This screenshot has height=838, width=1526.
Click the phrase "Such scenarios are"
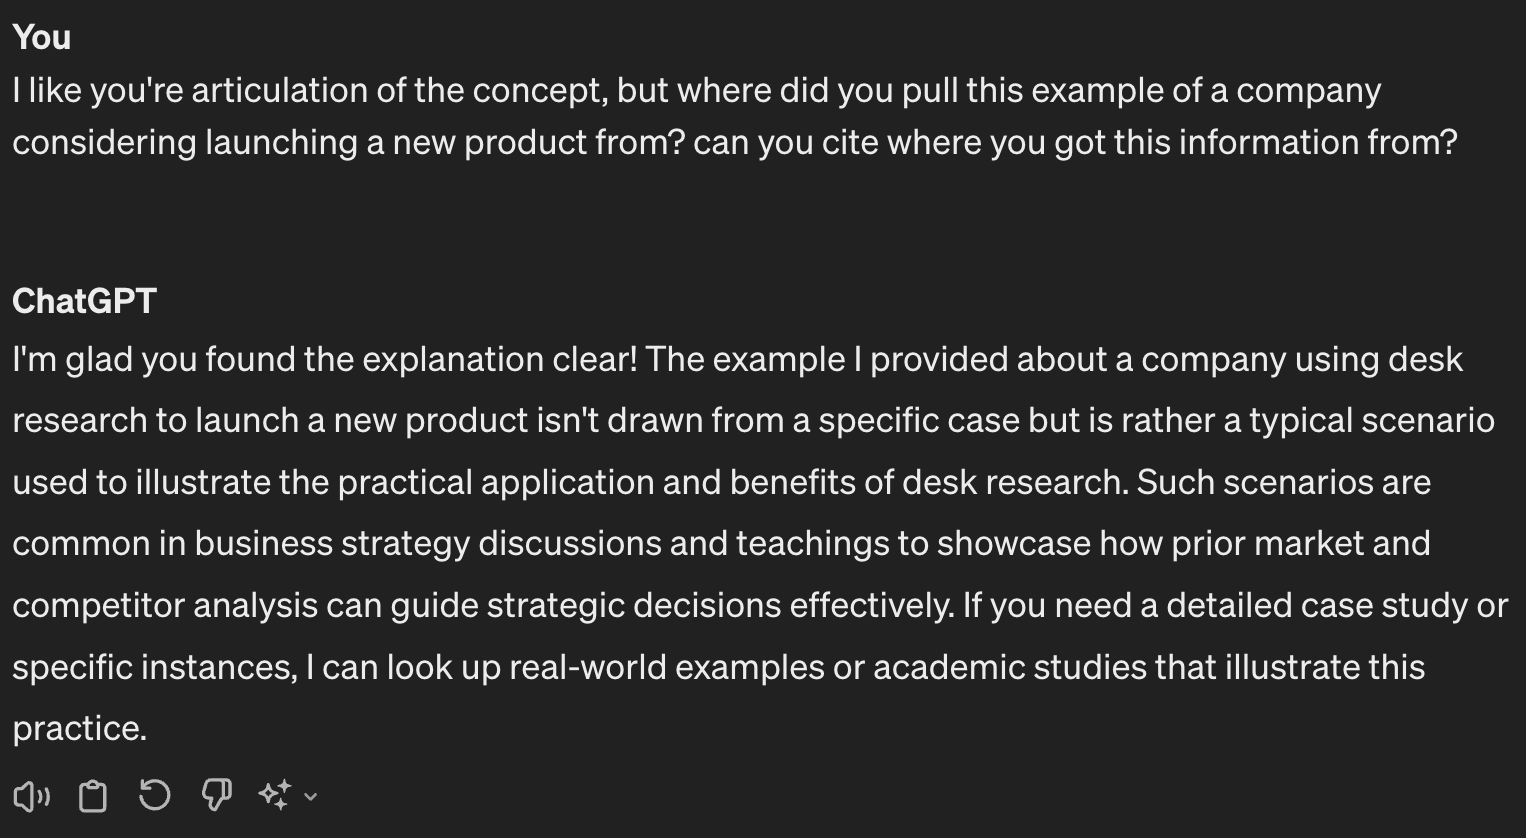(x=1283, y=482)
